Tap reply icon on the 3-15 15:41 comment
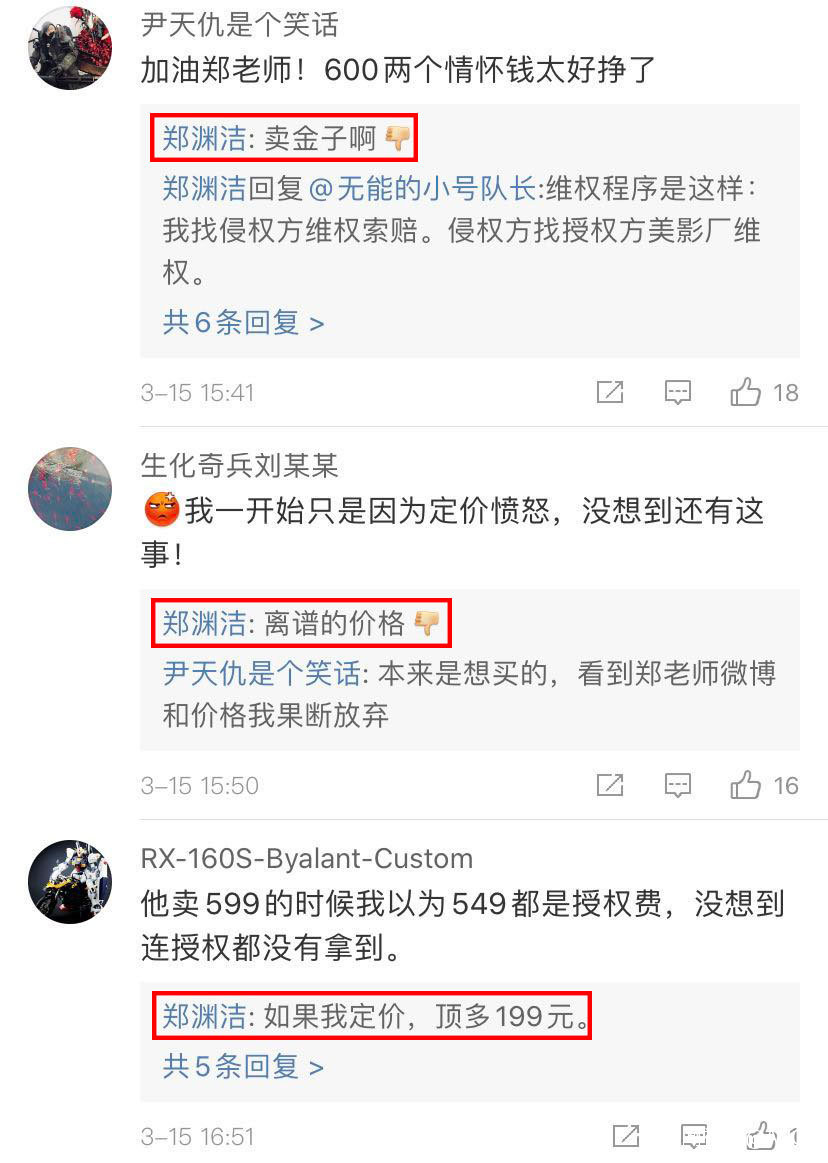828x1163 pixels. coord(677,392)
